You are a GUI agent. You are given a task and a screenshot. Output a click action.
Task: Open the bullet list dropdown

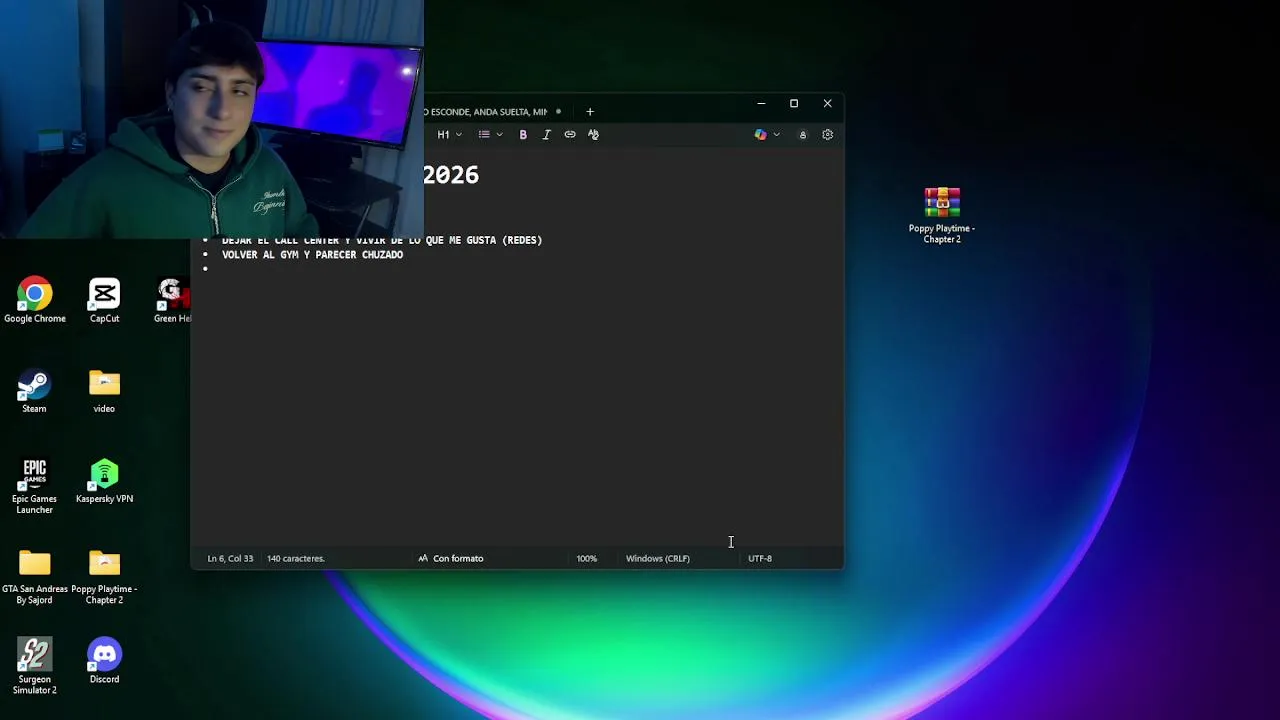point(490,135)
